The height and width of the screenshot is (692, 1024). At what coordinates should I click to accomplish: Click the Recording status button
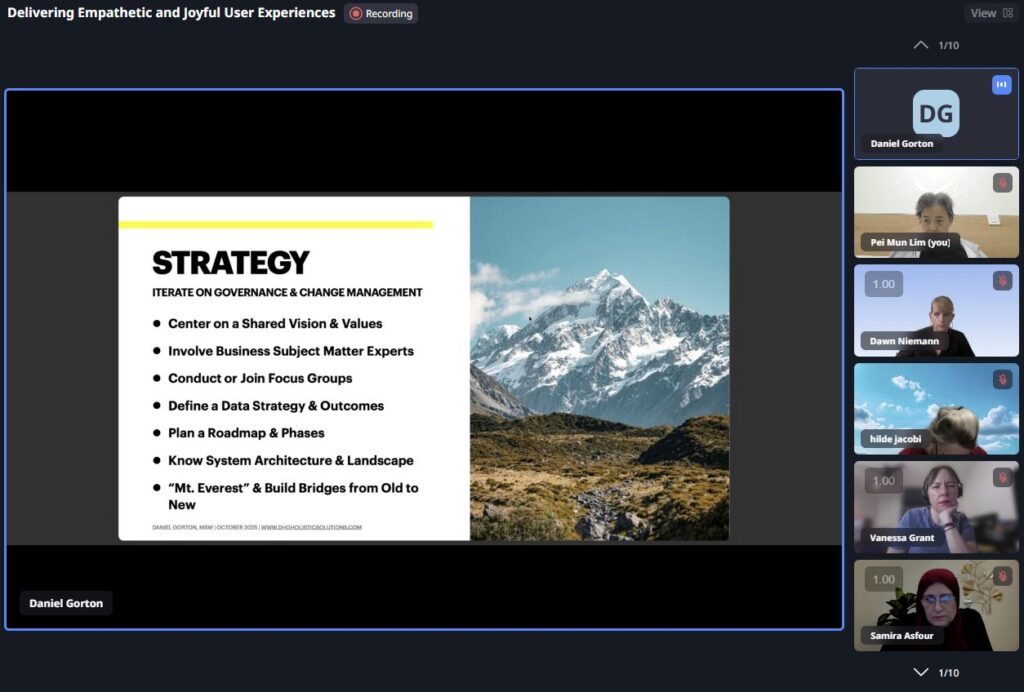[381, 14]
